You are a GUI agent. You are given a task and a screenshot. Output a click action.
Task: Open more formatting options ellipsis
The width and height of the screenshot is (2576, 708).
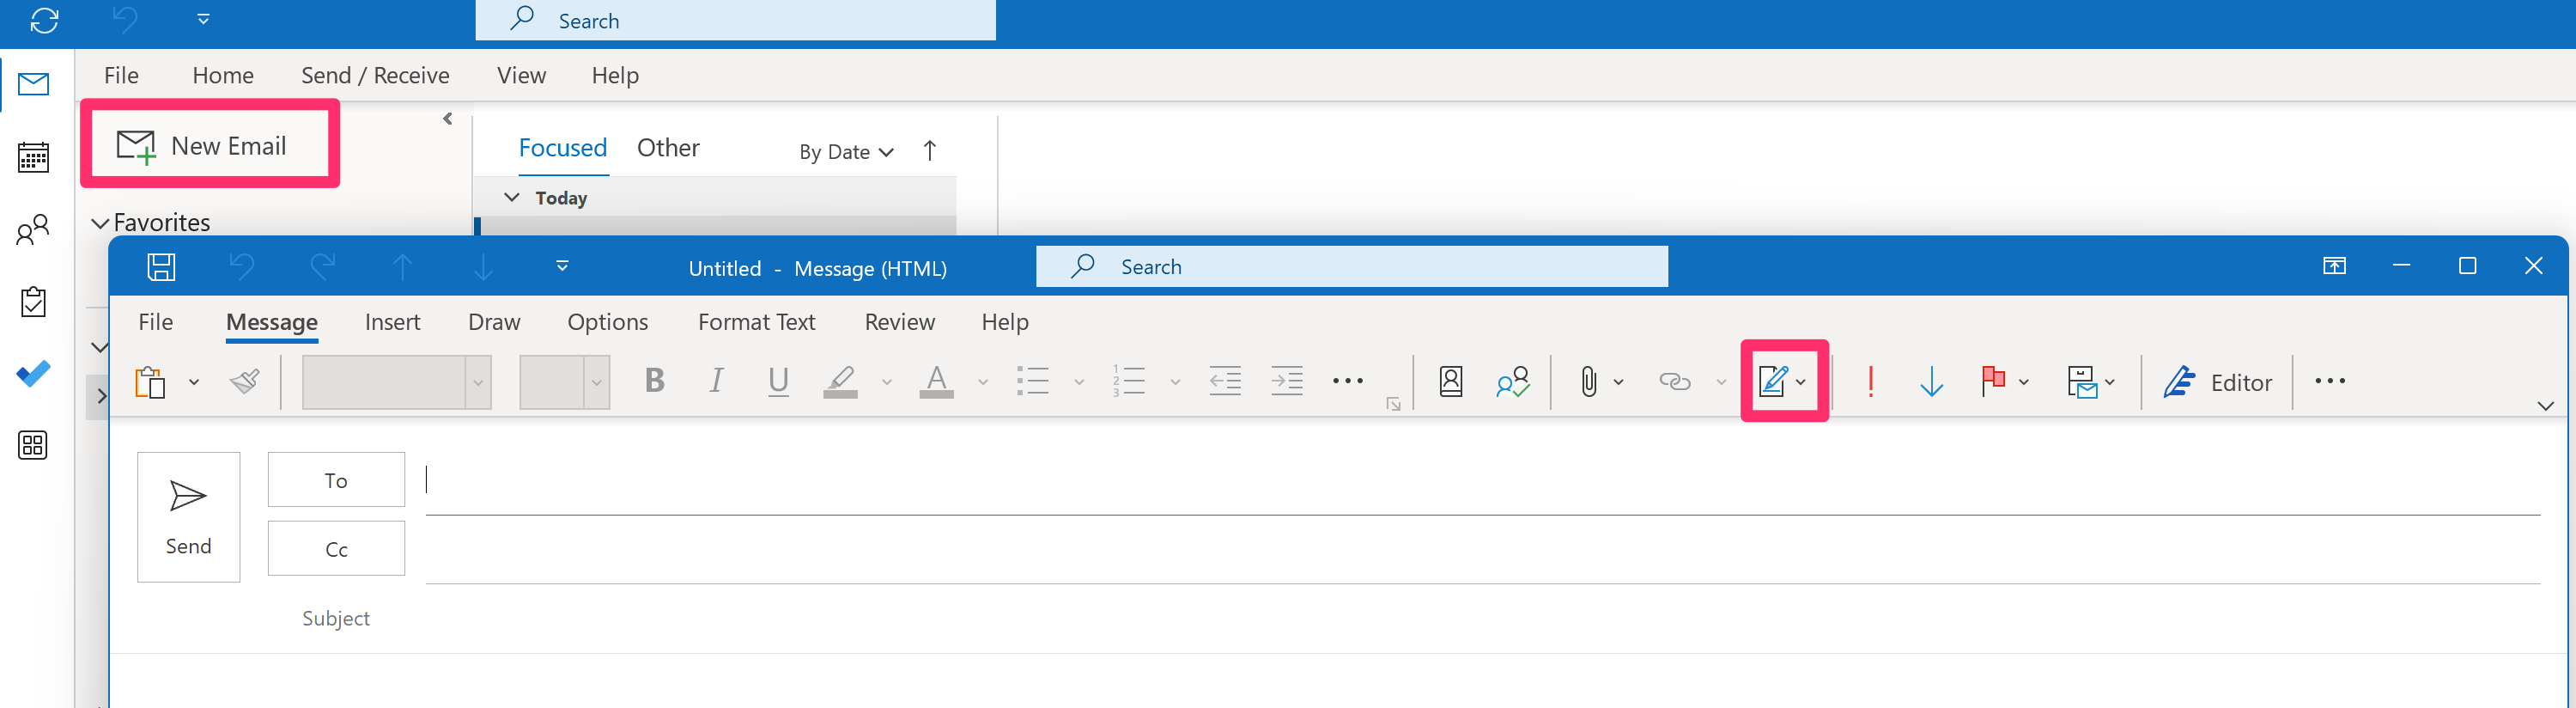coord(1348,381)
